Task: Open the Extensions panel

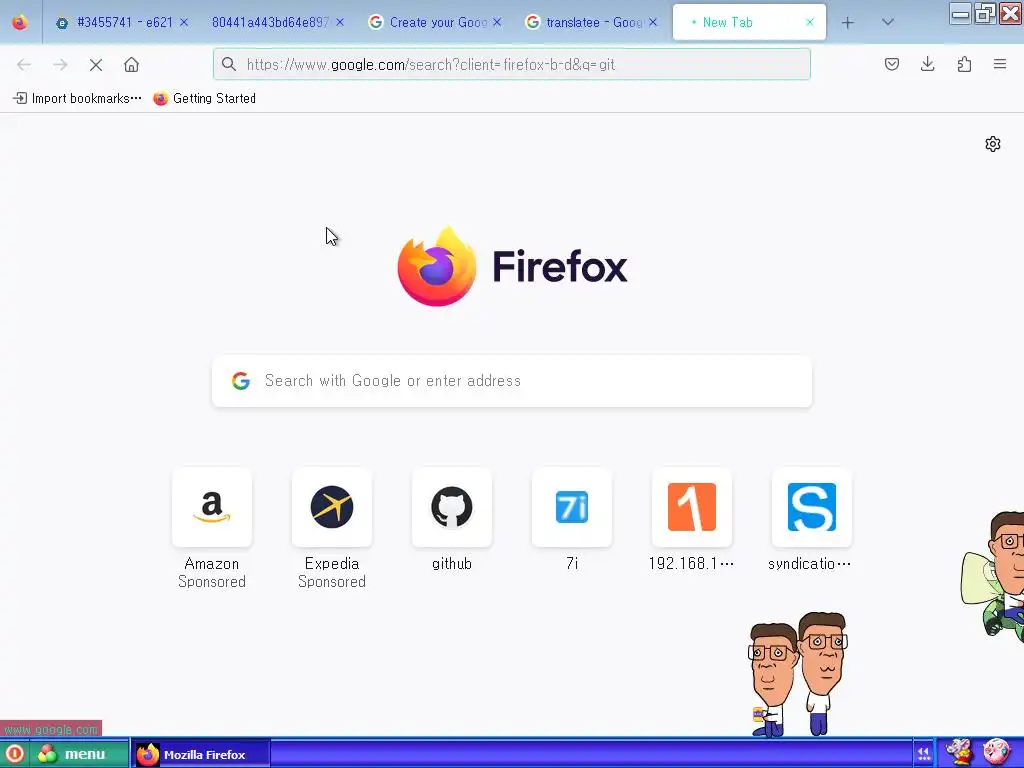Action: (964, 64)
